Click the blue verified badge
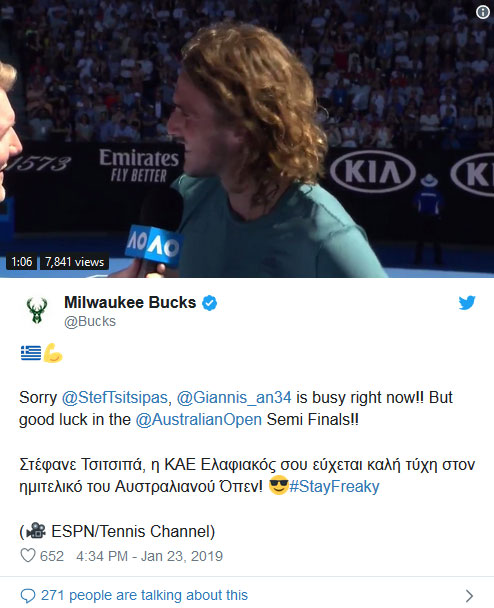Screen dimensions: 494x608 click(x=209, y=303)
